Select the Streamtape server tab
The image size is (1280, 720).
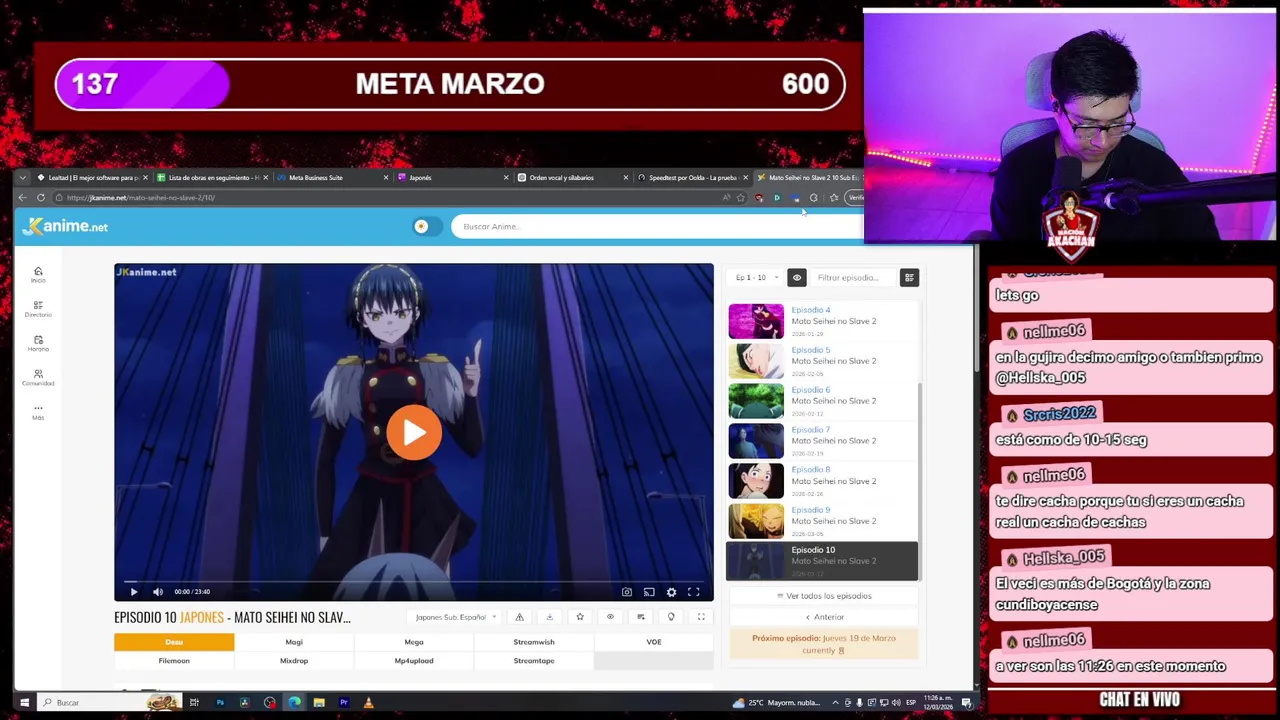point(534,661)
